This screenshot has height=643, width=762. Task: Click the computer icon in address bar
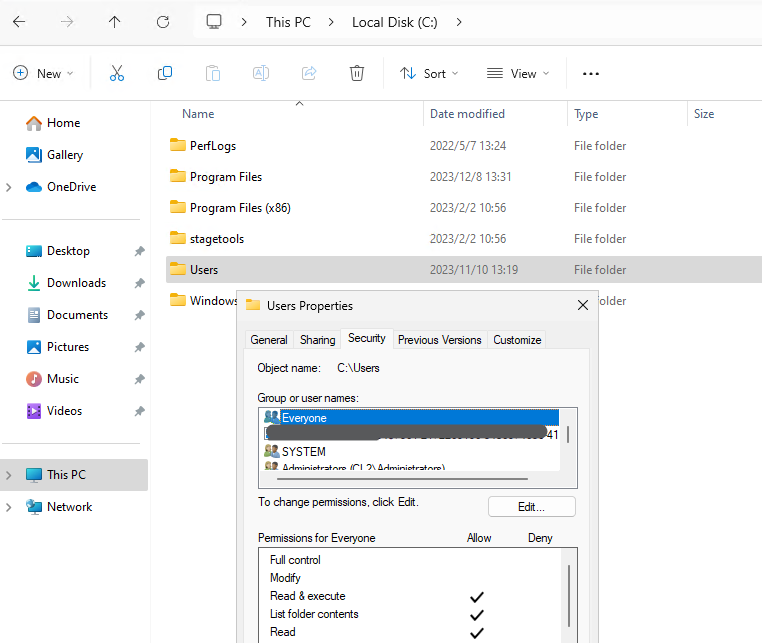(x=214, y=22)
